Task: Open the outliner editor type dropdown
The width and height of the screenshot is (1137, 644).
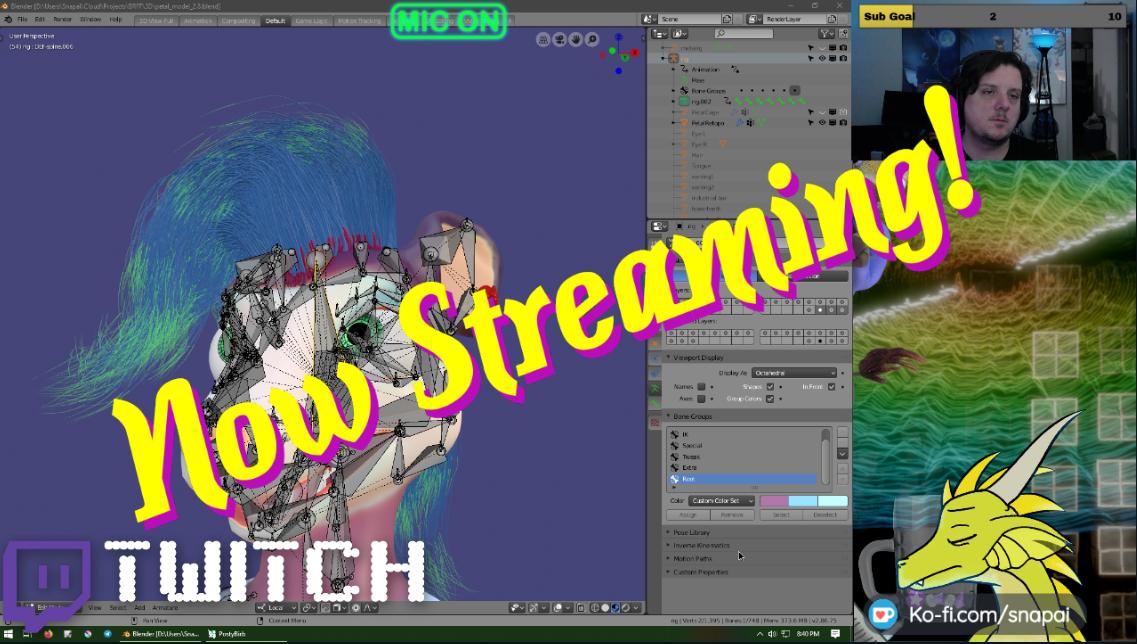Action: tap(659, 33)
